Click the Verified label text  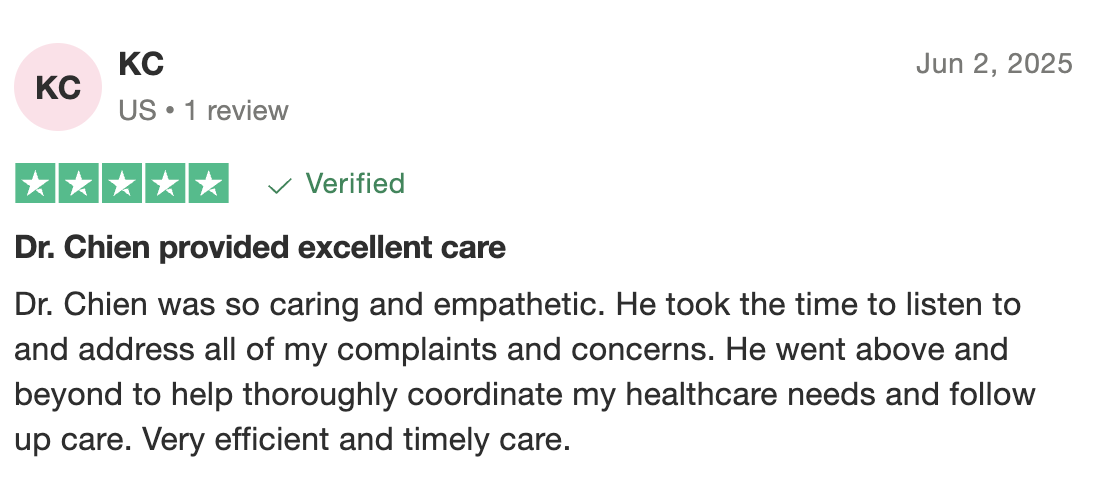[355, 184]
